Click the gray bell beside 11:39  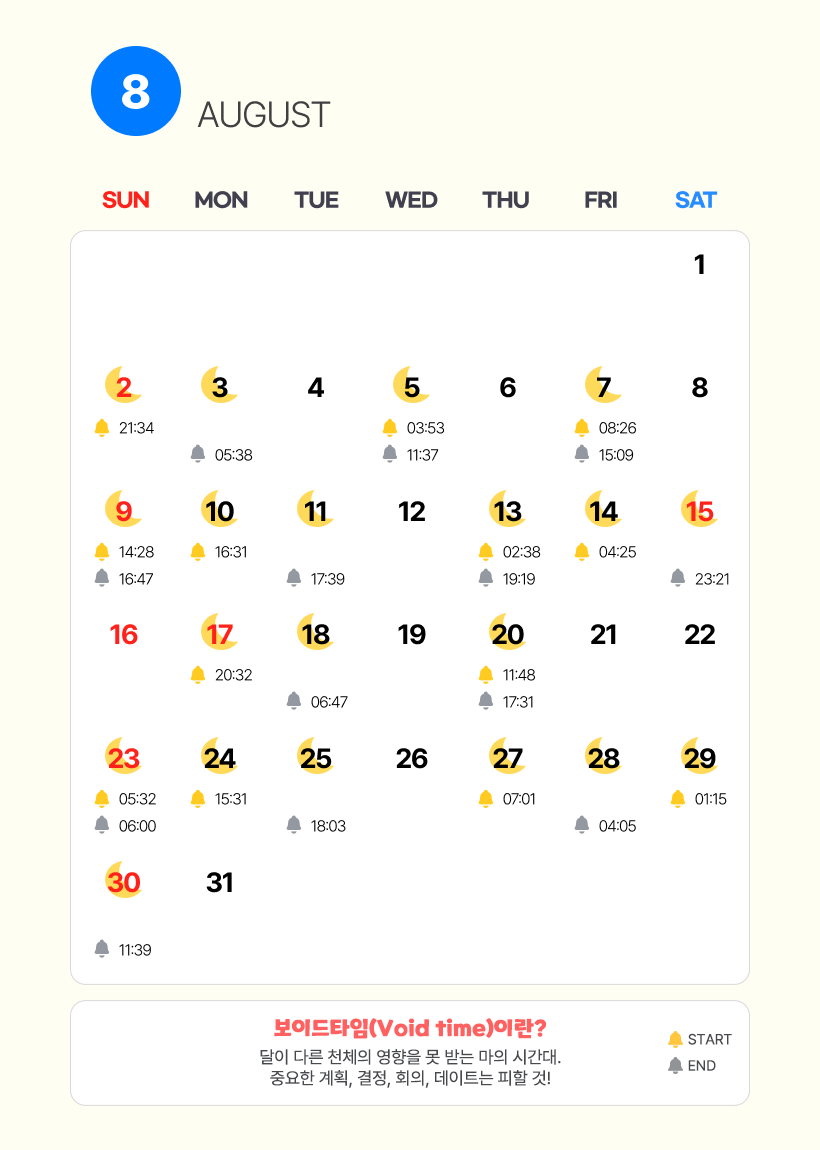[x=102, y=949]
